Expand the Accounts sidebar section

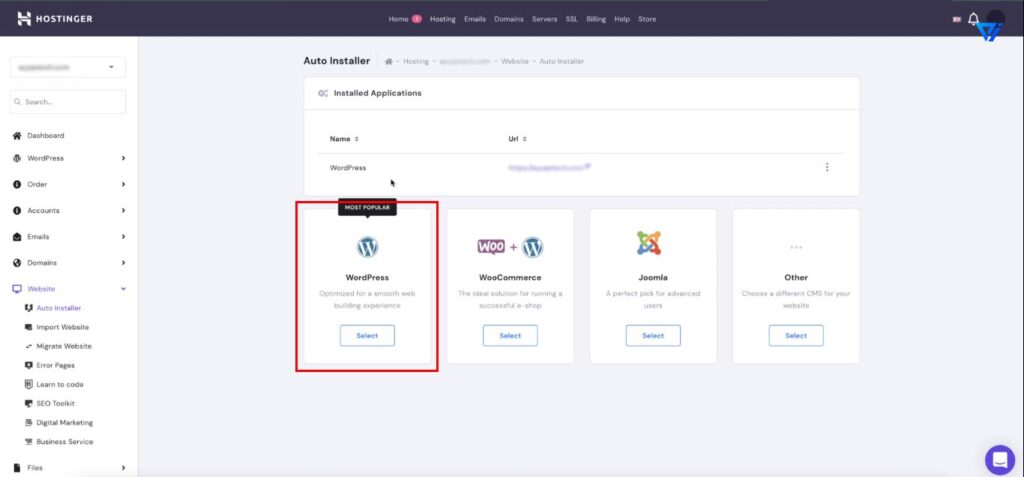[123, 210]
